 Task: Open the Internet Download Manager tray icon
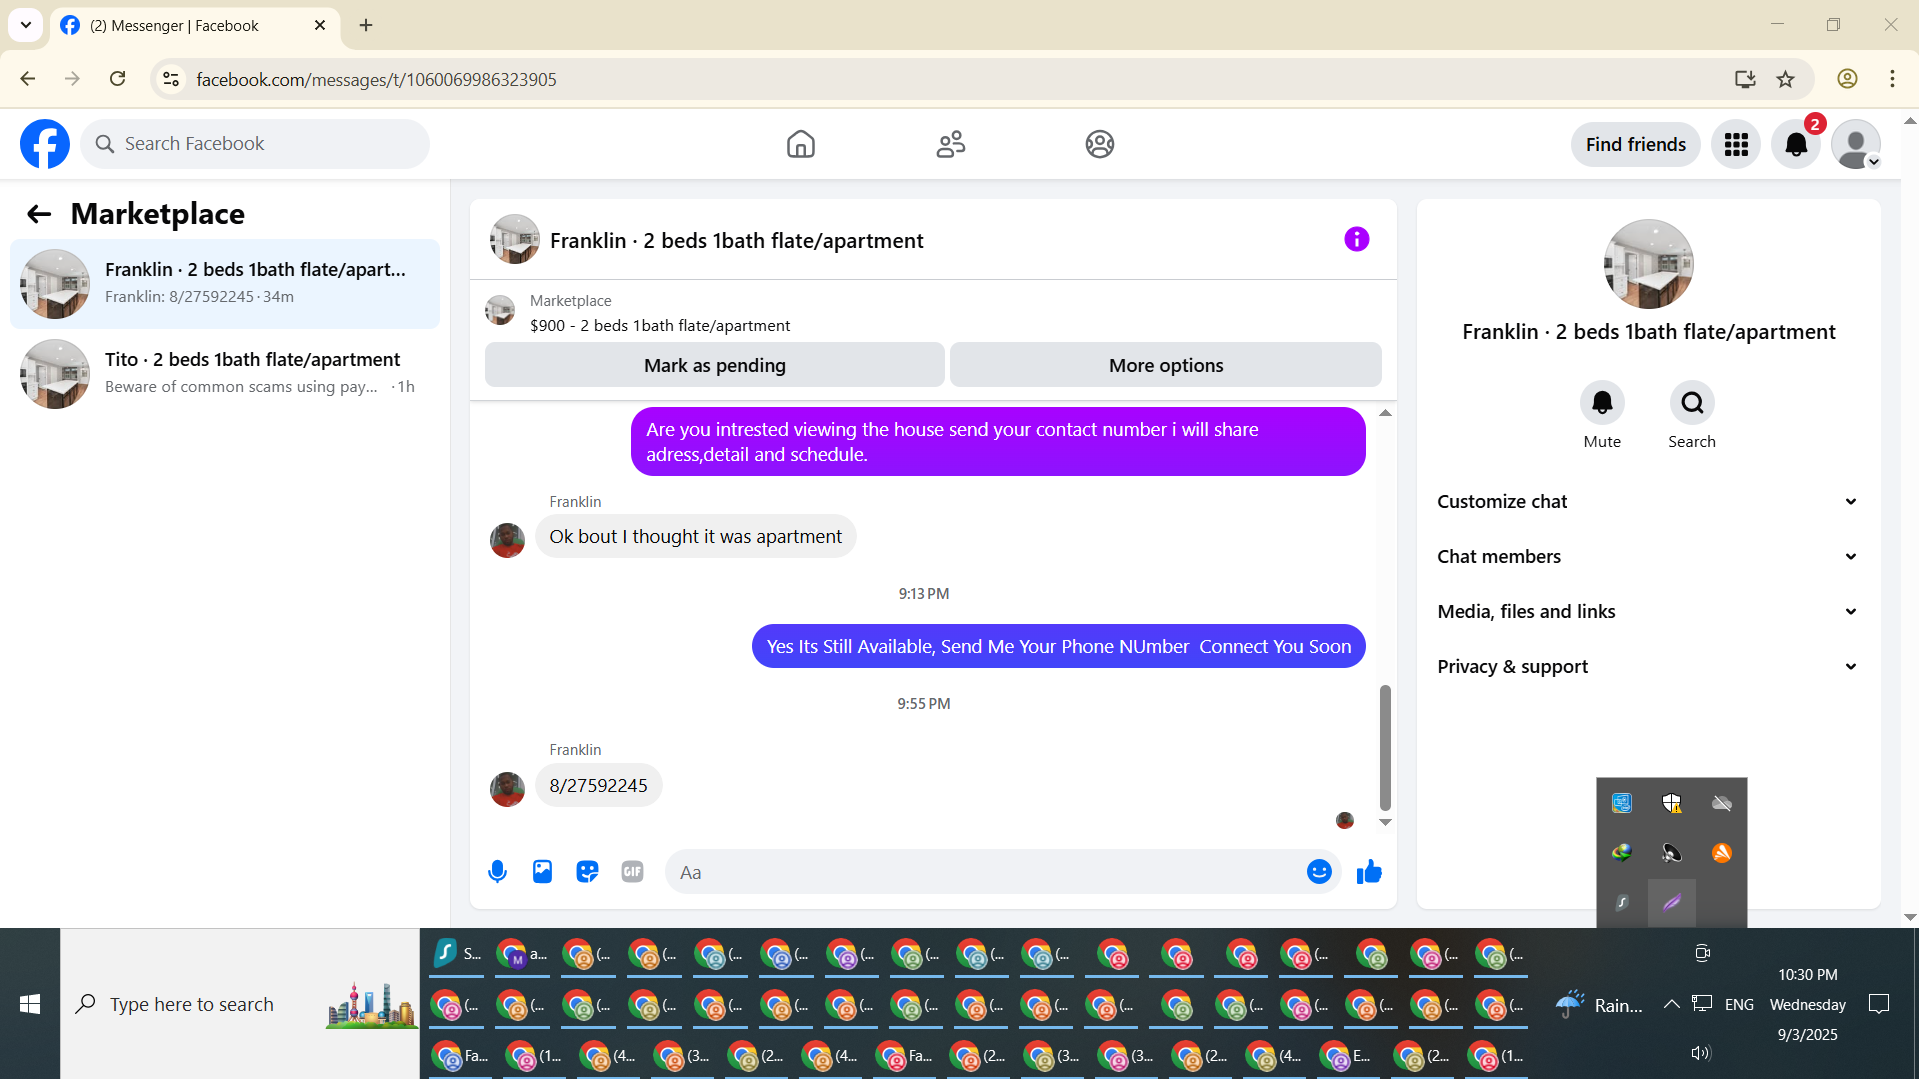(x=1622, y=853)
